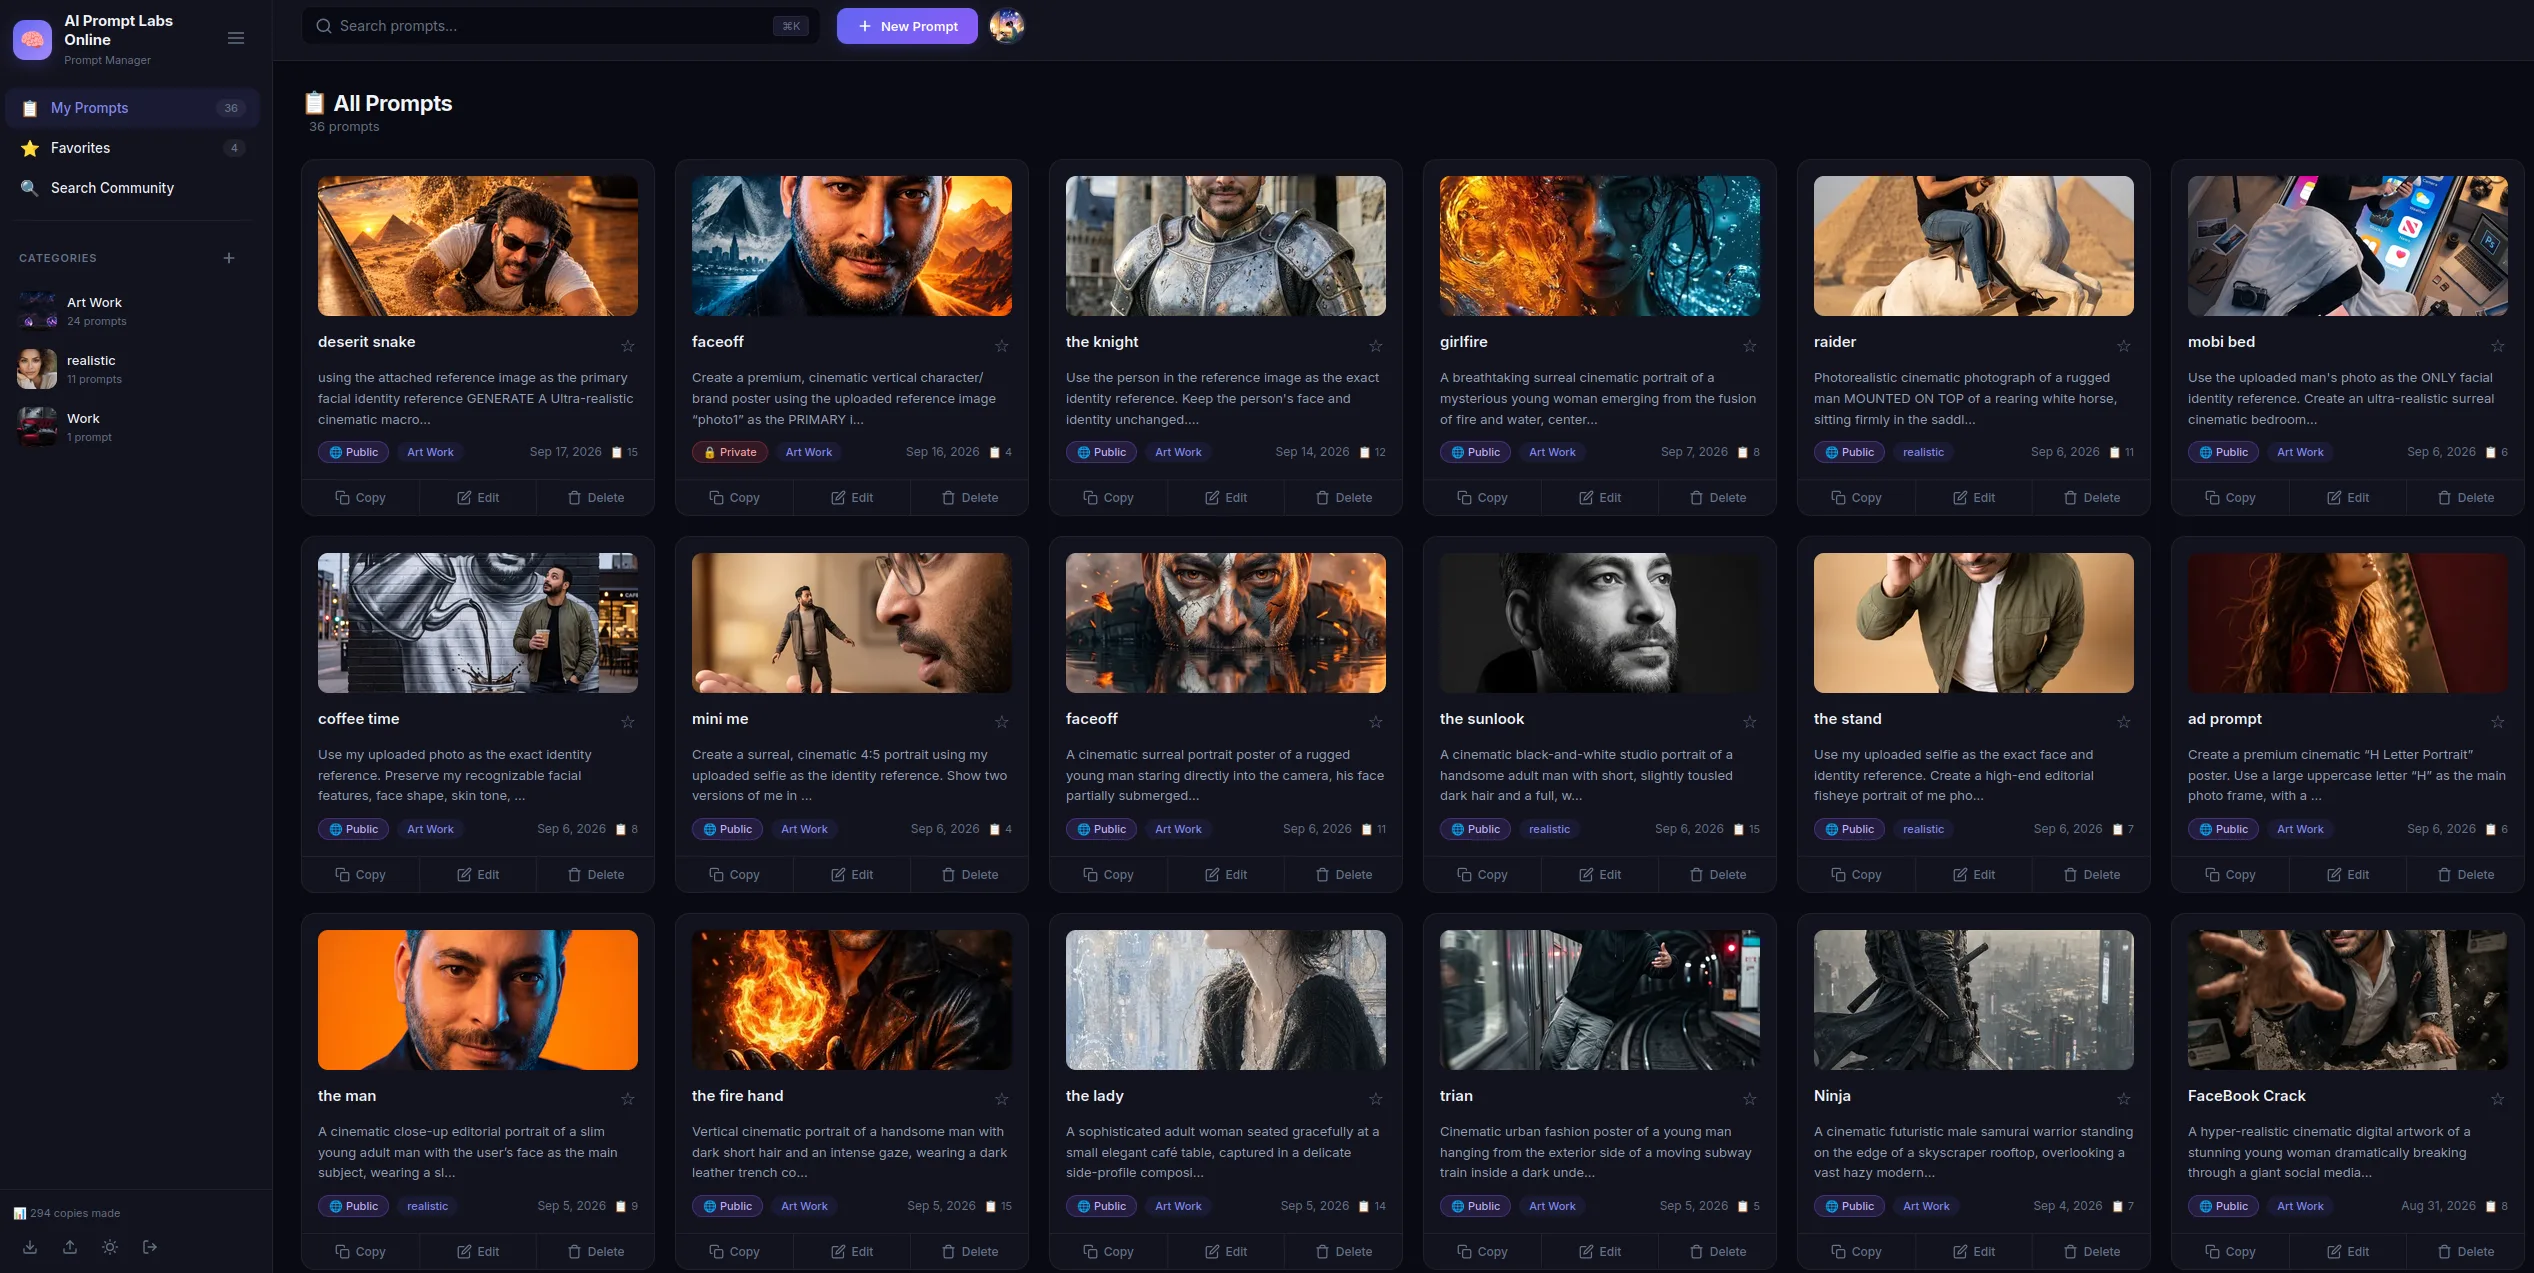This screenshot has height=1273, width=2534.
Task: Toggle favorite star on 'mobi bed' card
Action: pos(2498,346)
